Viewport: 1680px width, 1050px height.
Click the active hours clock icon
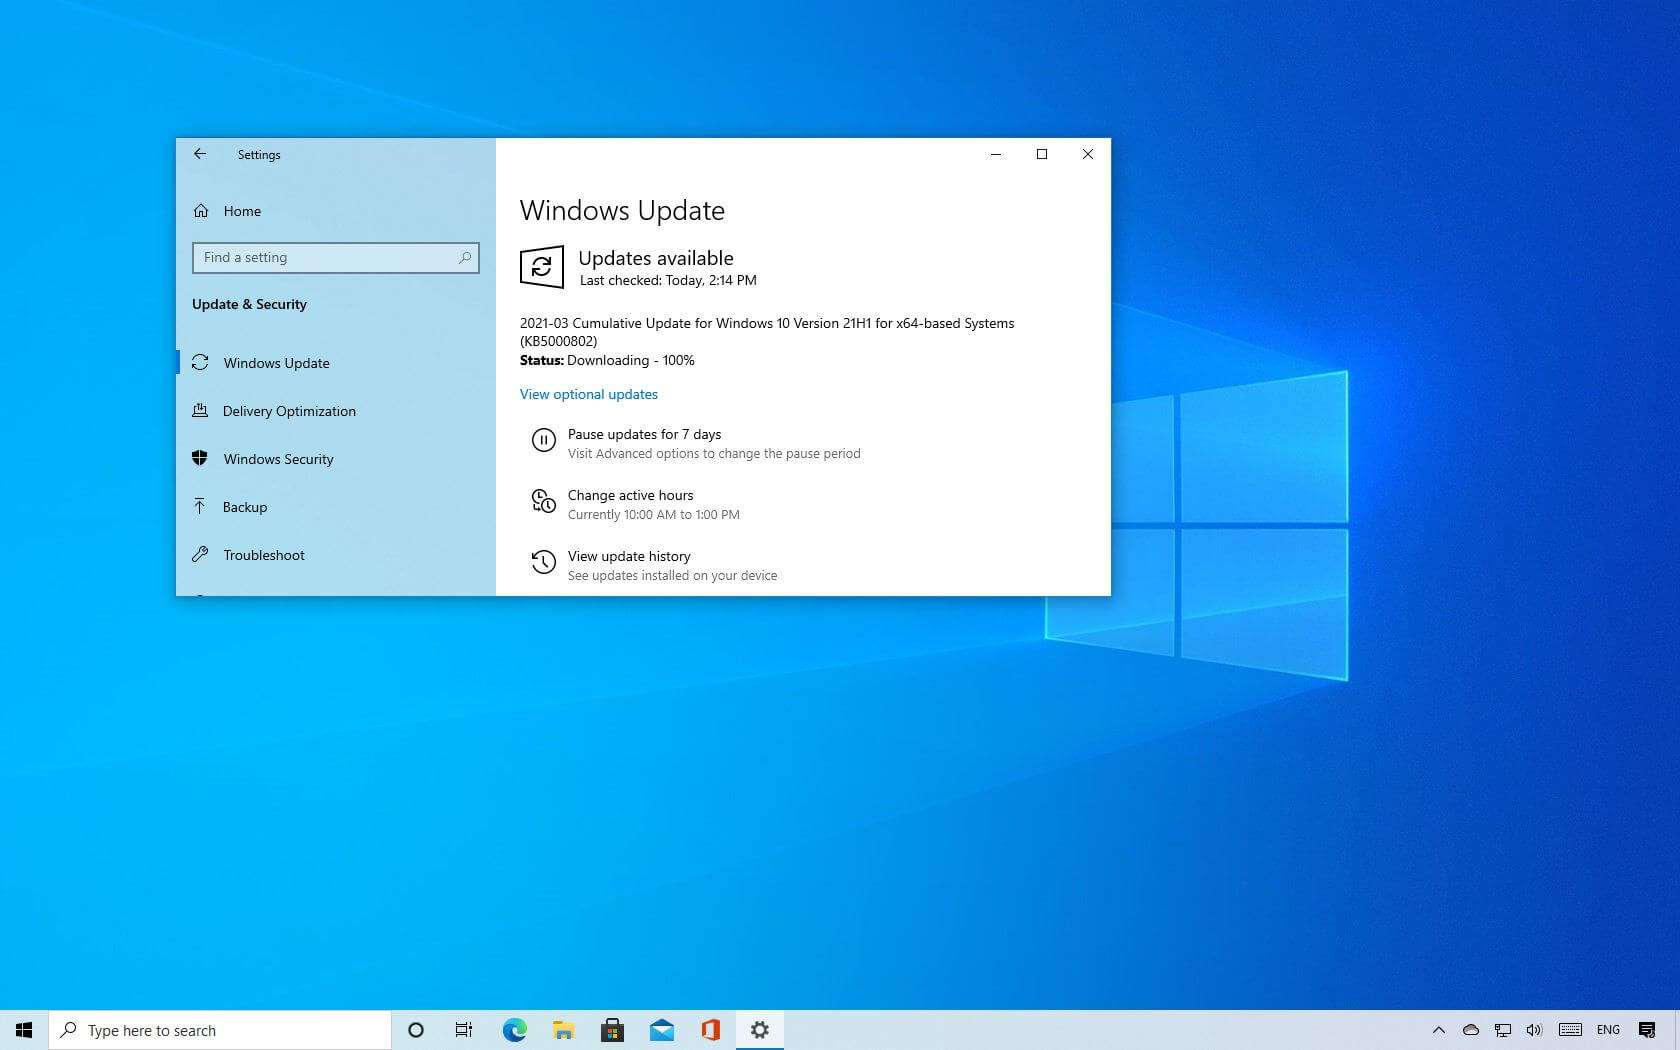point(543,501)
